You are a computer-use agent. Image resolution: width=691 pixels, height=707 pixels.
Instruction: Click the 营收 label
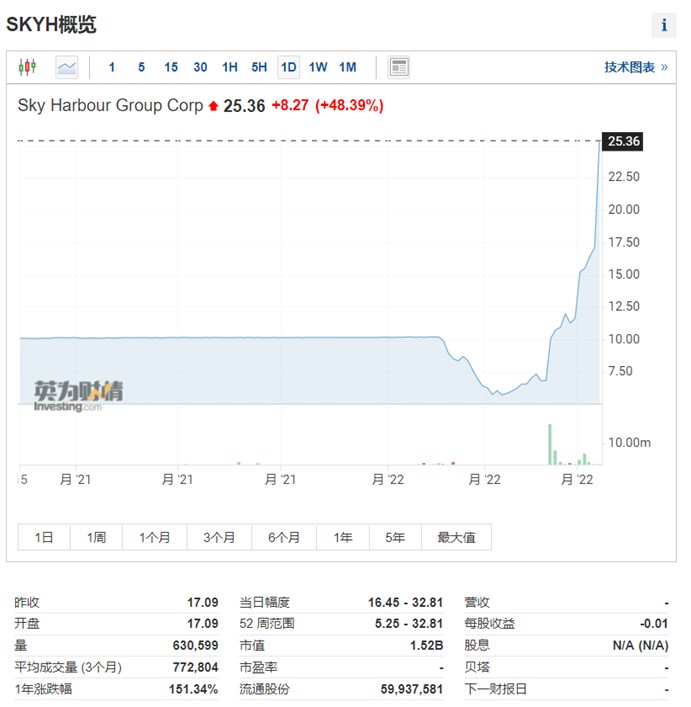(x=477, y=602)
